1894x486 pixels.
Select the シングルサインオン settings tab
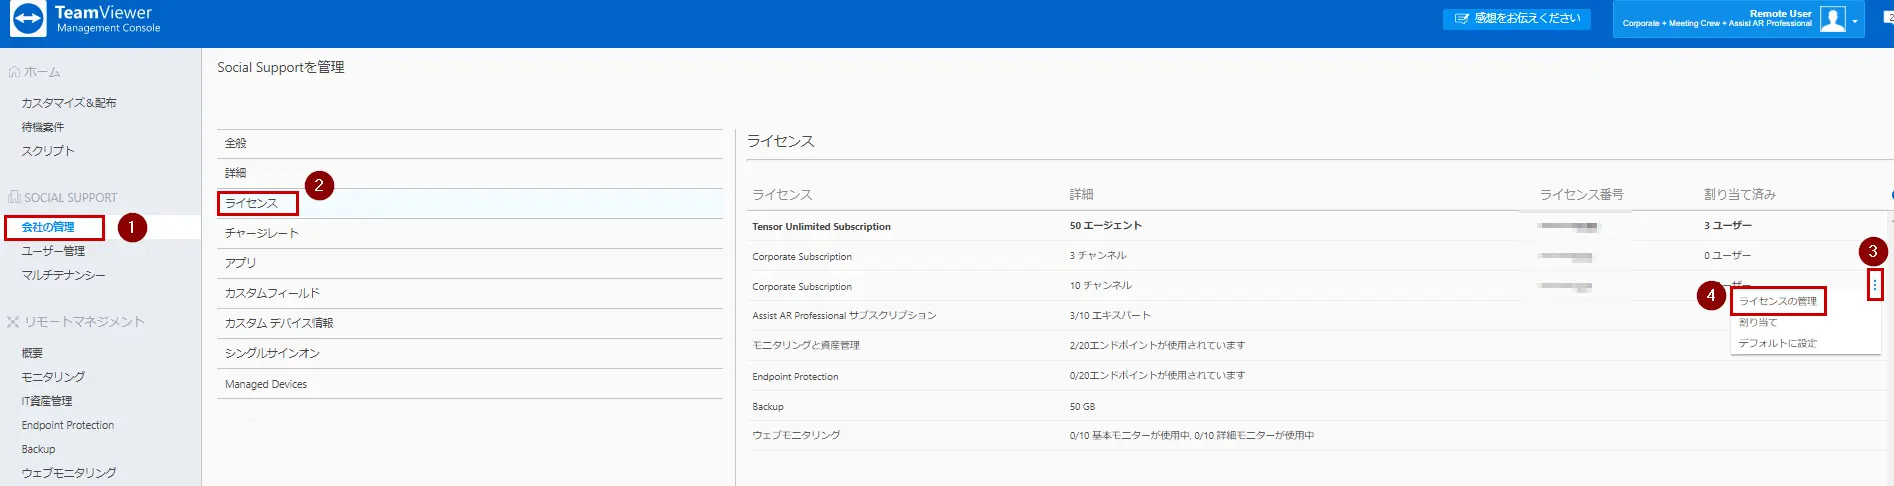[x=470, y=353]
